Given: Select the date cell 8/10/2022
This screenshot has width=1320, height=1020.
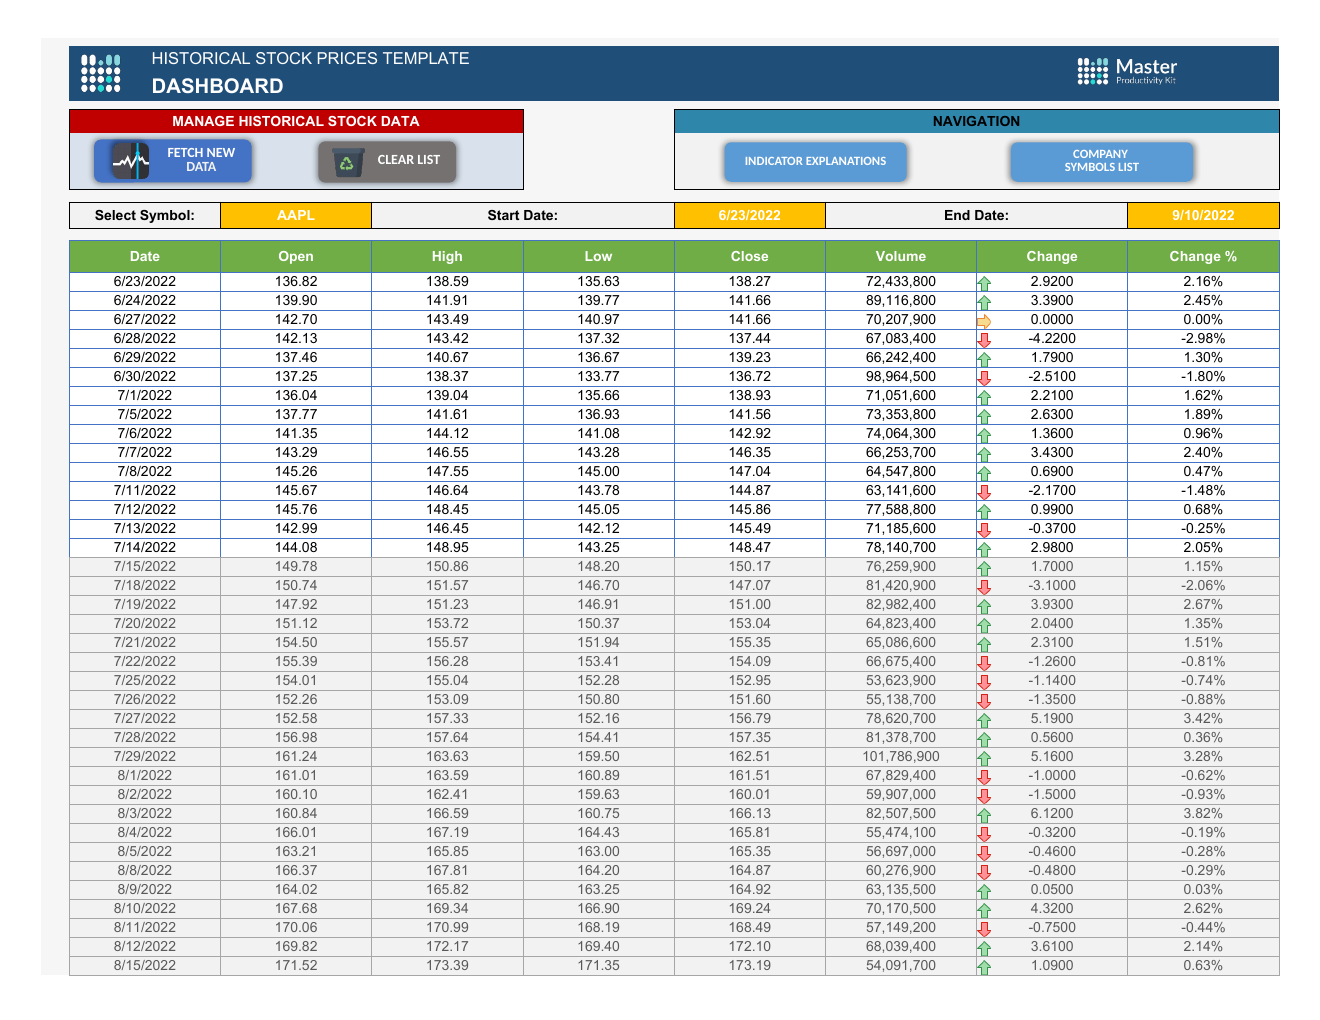Looking at the screenshot, I should 145,909.
